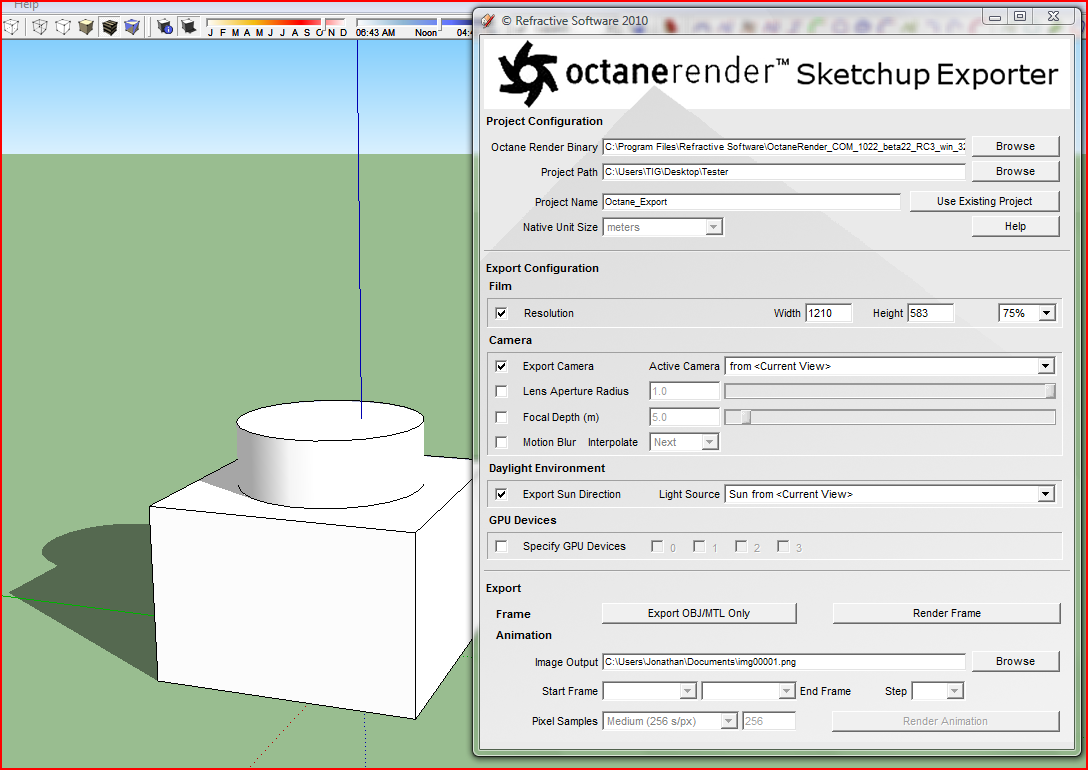Image resolution: width=1088 pixels, height=770 pixels.
Task: Browse for the Project Path
Action: pos(1015,171)
